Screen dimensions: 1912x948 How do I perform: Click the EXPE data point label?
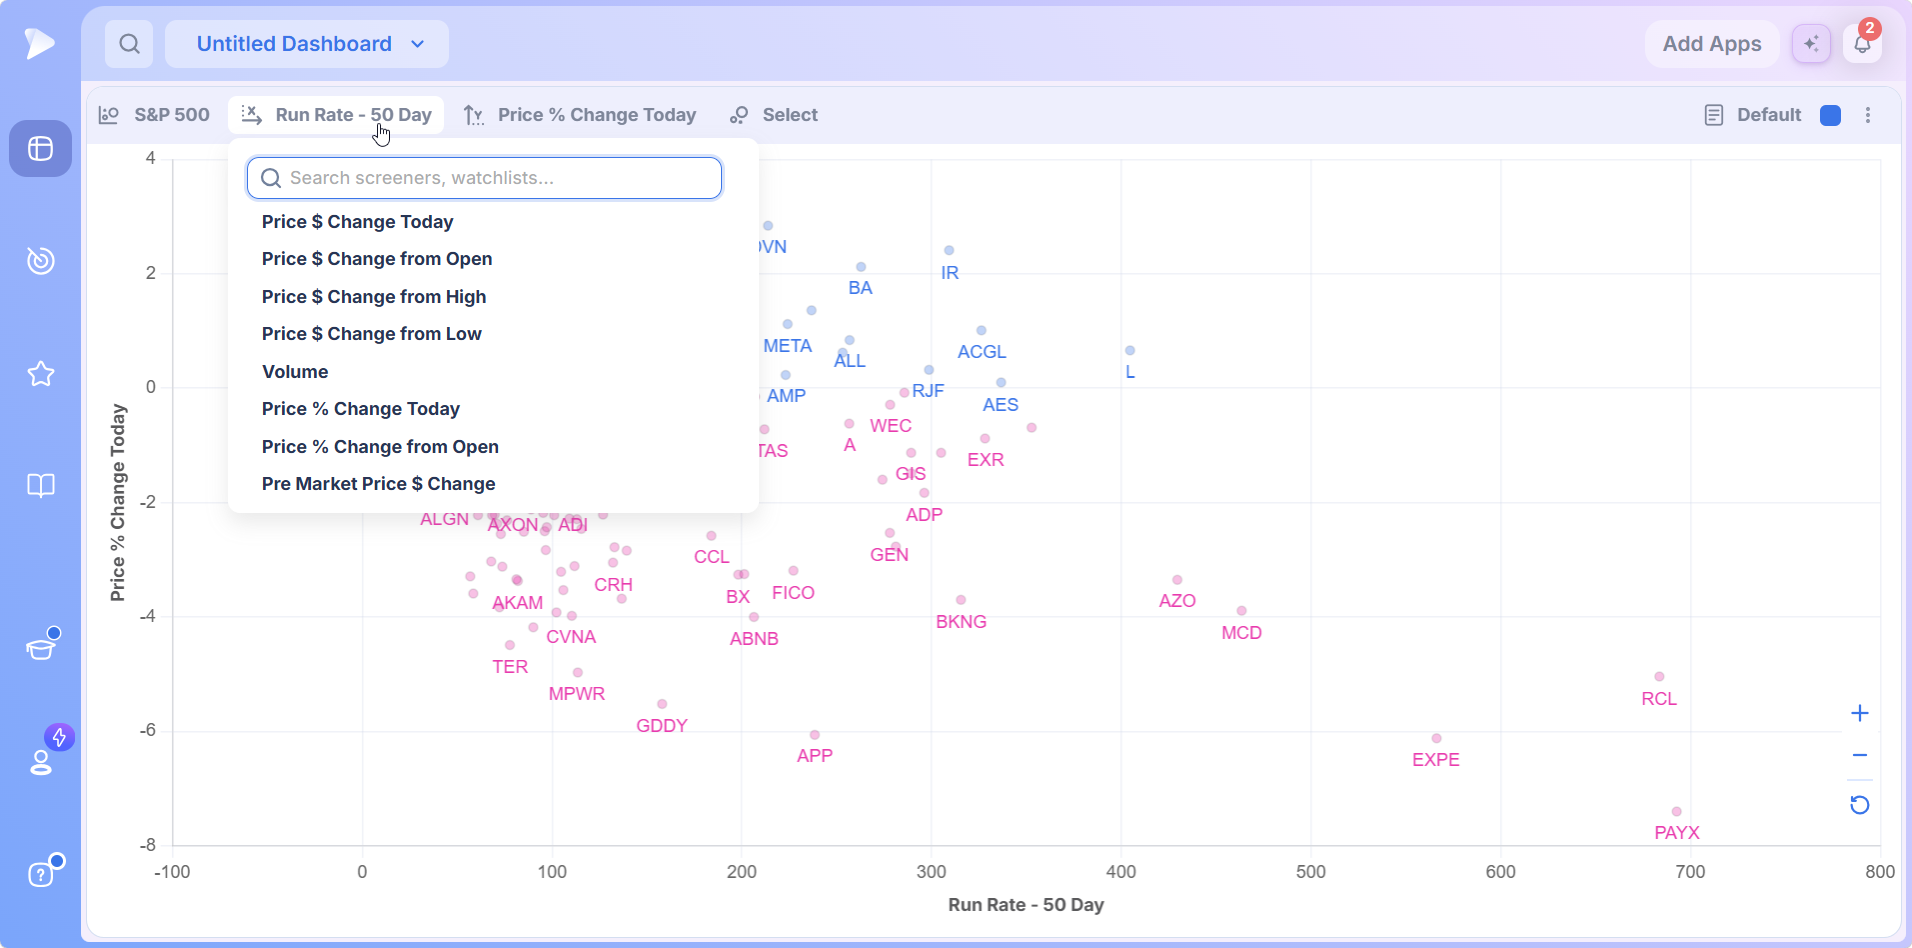[x=1436, y=760]
